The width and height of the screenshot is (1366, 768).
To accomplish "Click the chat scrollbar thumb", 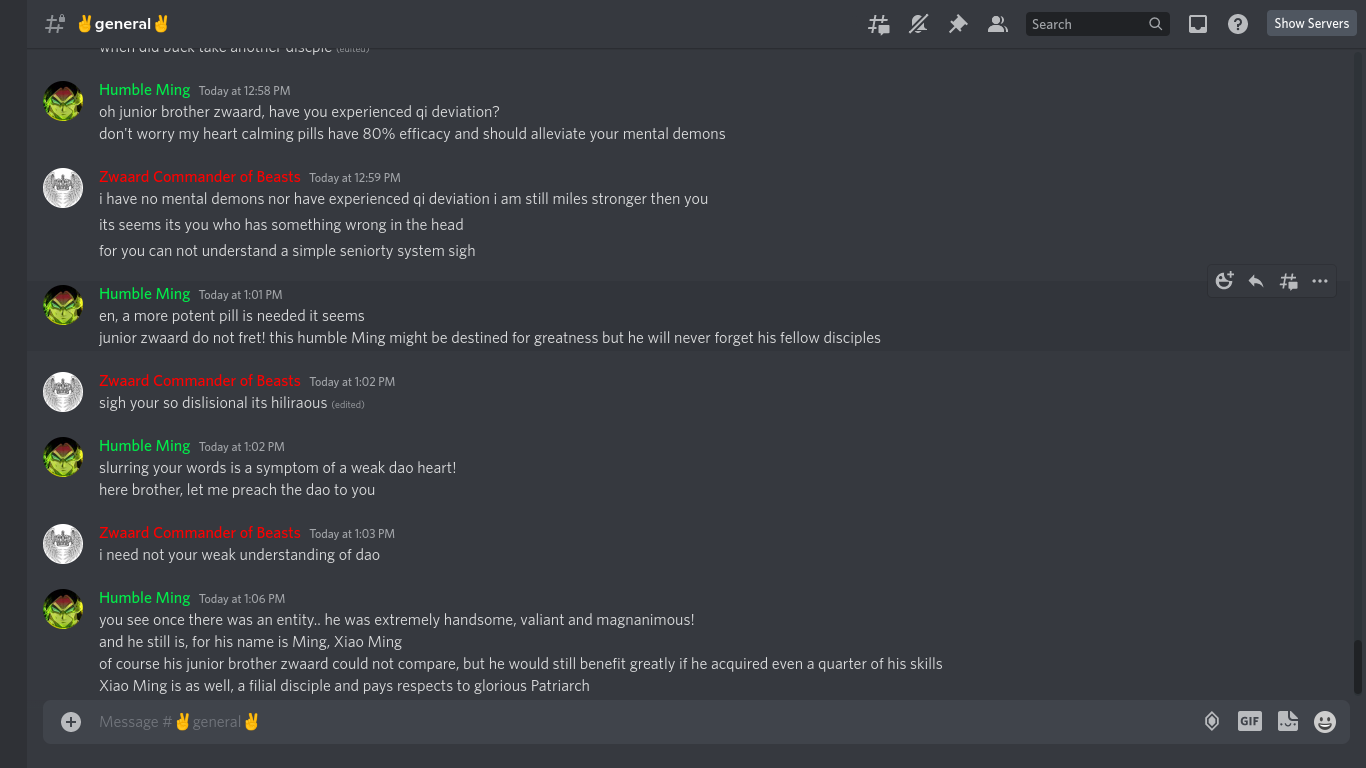I will 1357,667.
